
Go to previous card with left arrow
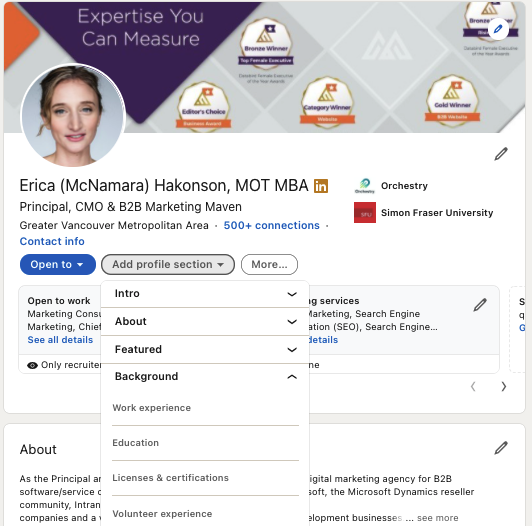[x=473, y=387]
